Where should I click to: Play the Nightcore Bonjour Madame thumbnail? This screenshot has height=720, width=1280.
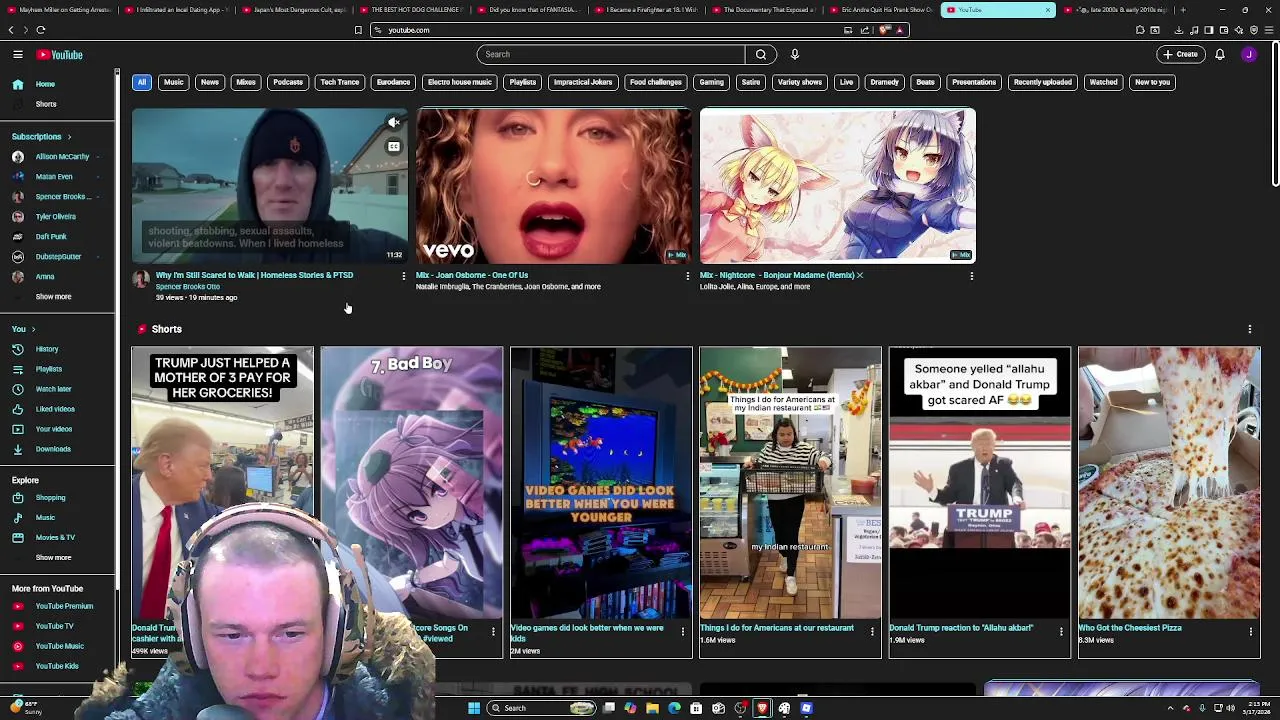point(838,186)
